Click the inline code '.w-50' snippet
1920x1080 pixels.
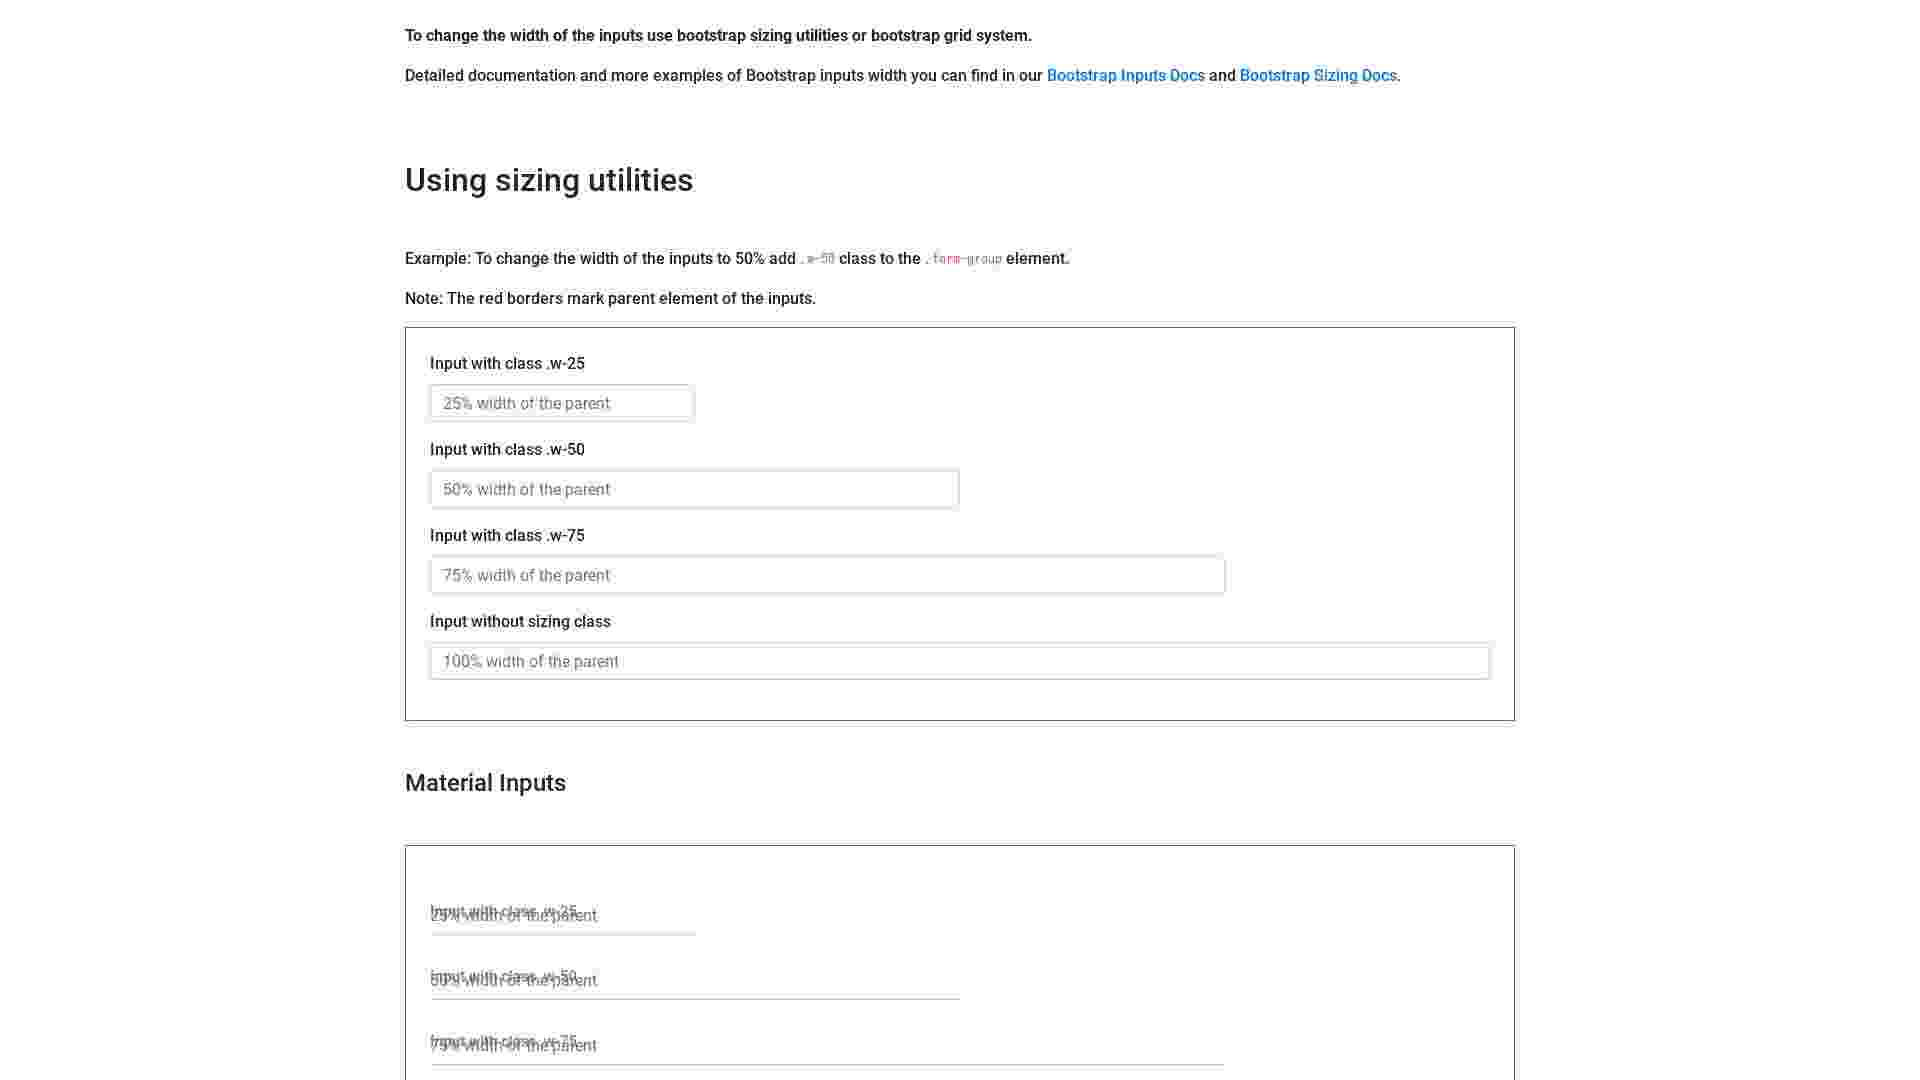point(816,259)
